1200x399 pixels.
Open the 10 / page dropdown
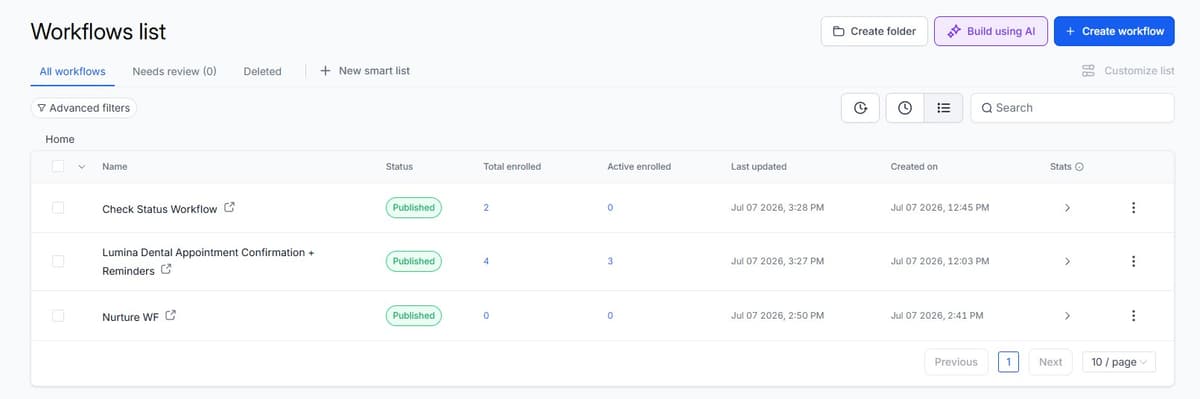coord(1119,362)
